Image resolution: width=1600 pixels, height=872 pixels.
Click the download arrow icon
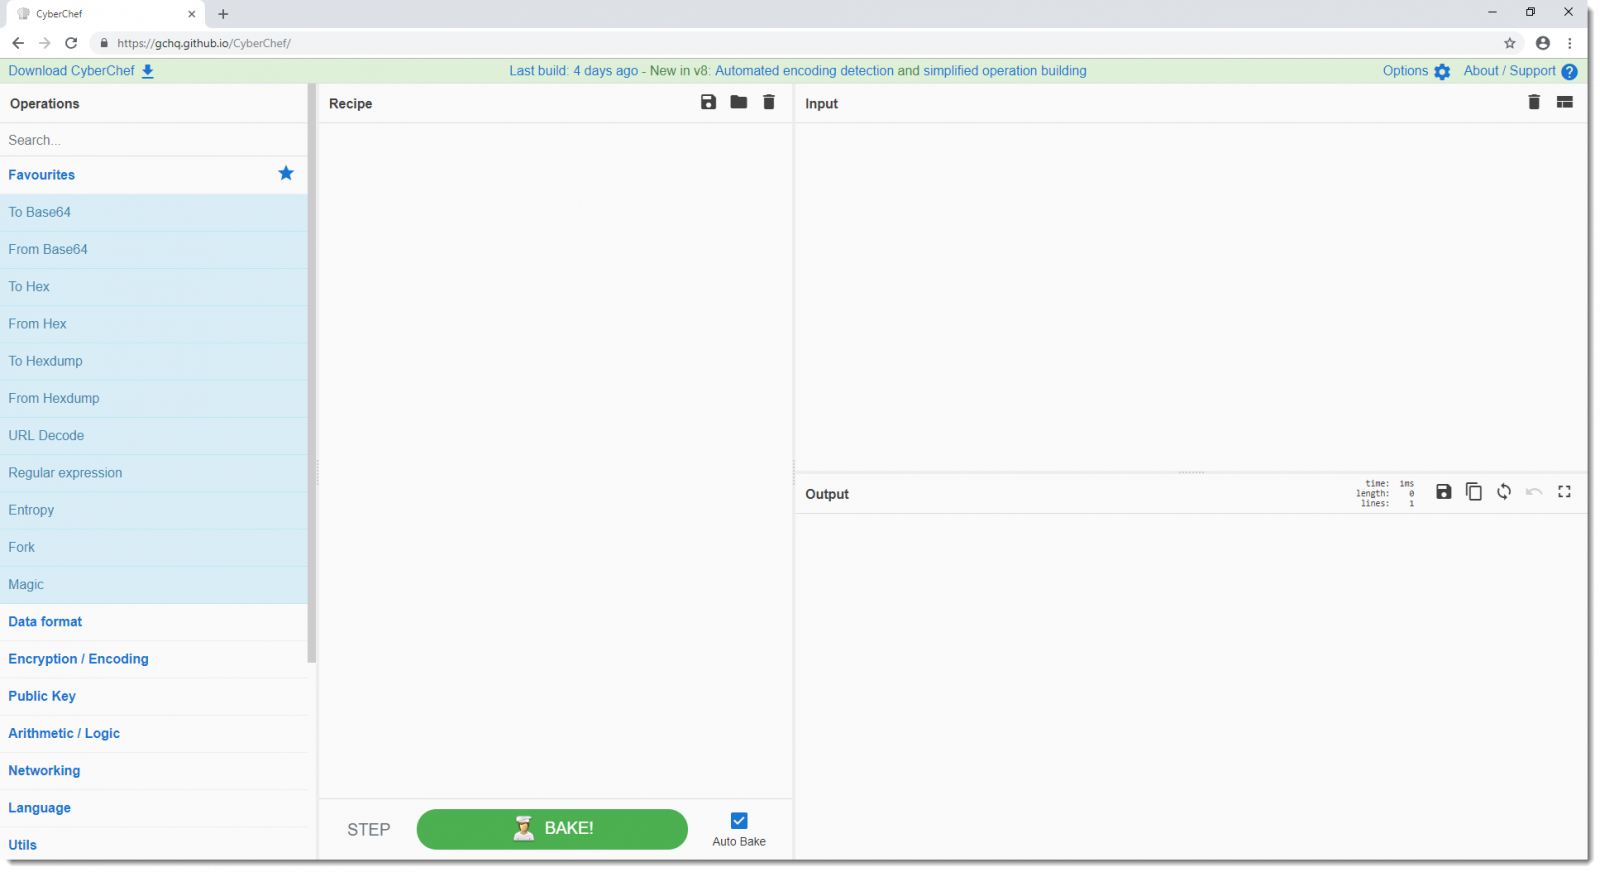click(x=148, y=71)
